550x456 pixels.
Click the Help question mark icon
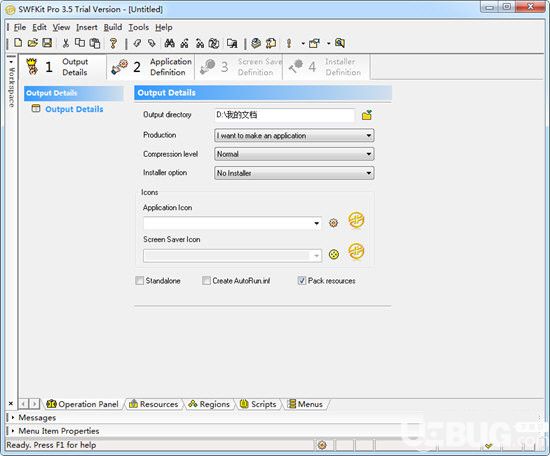[113, 43]
